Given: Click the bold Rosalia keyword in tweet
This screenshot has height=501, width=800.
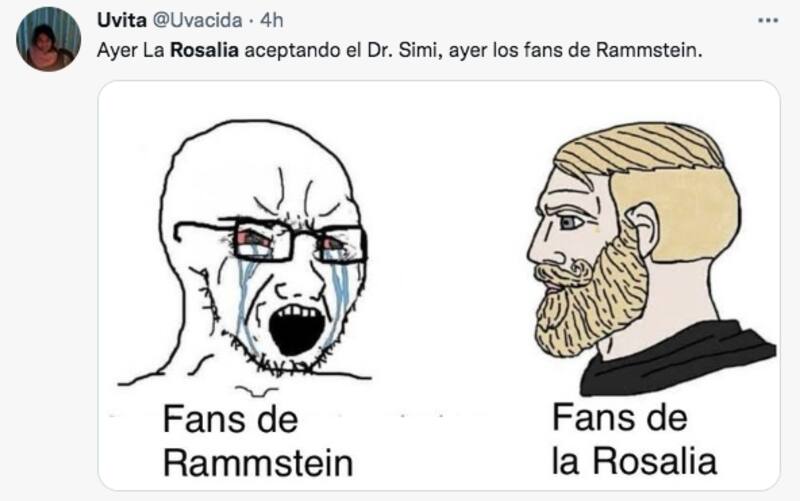Looking at the screenshot, I should tap(204, 50).
